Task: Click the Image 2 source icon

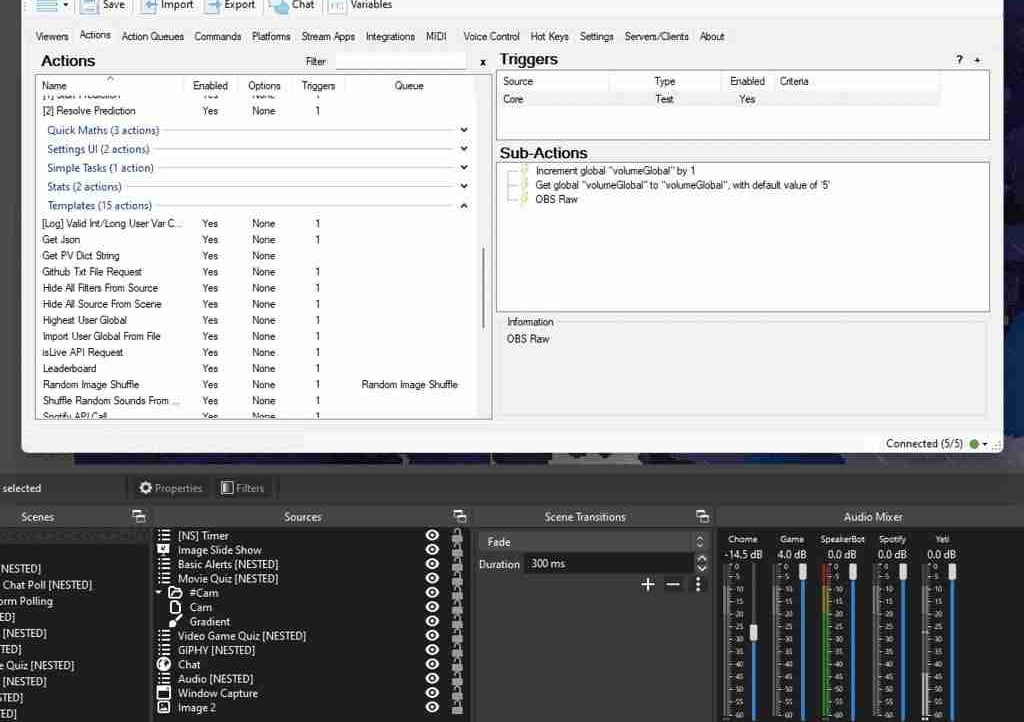Action: point(164,707)
